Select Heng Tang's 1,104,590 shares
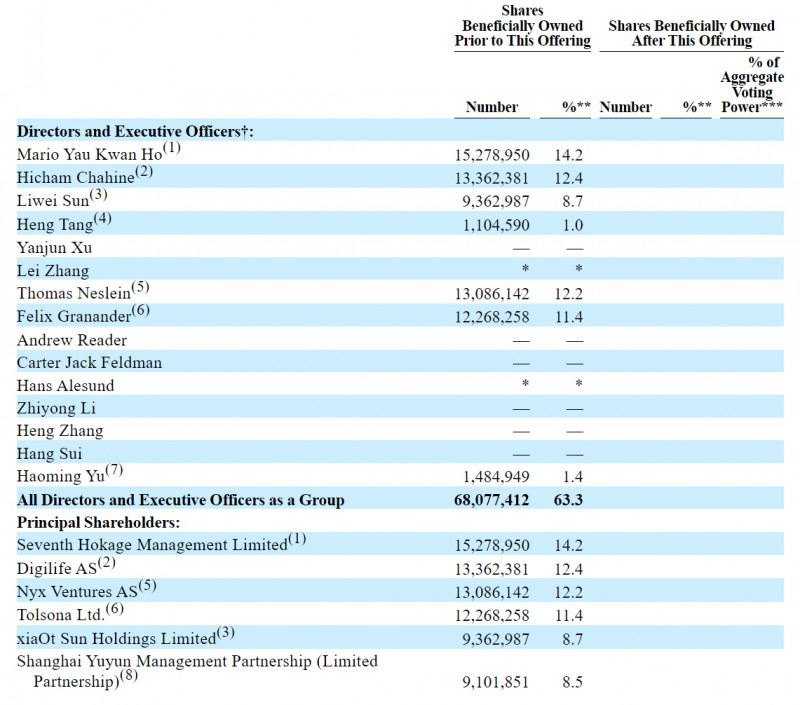This screenshot has width=800, height=705. [496, 225]
